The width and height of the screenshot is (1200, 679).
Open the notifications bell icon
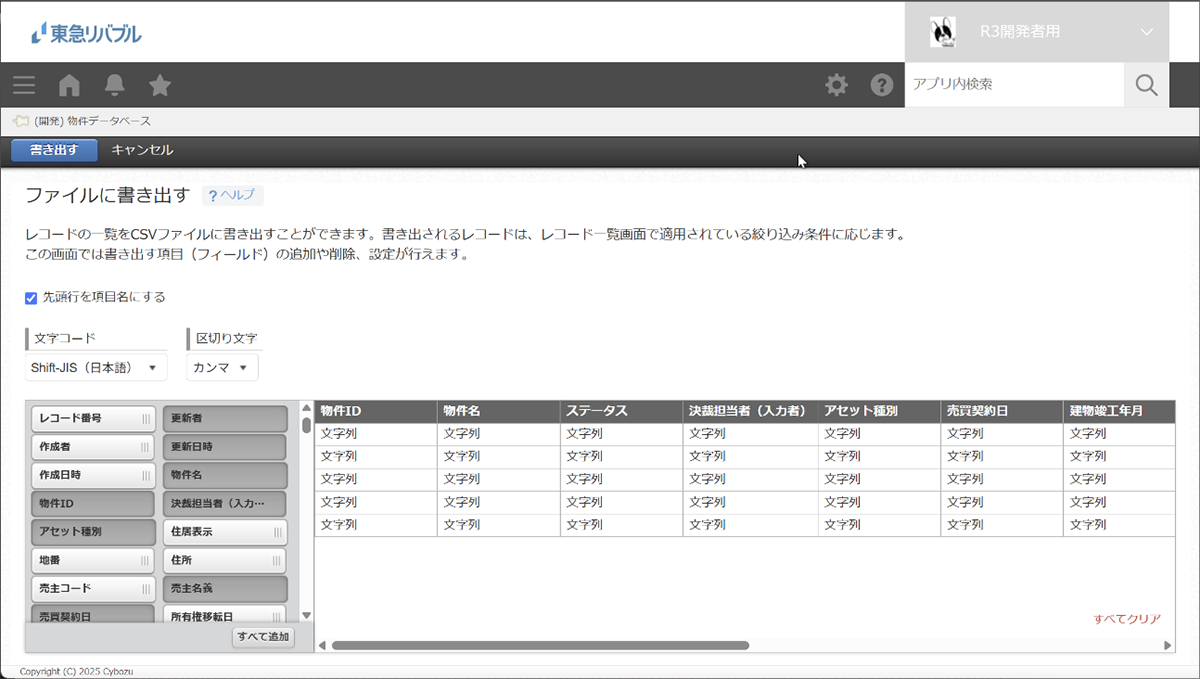(114, 85)
